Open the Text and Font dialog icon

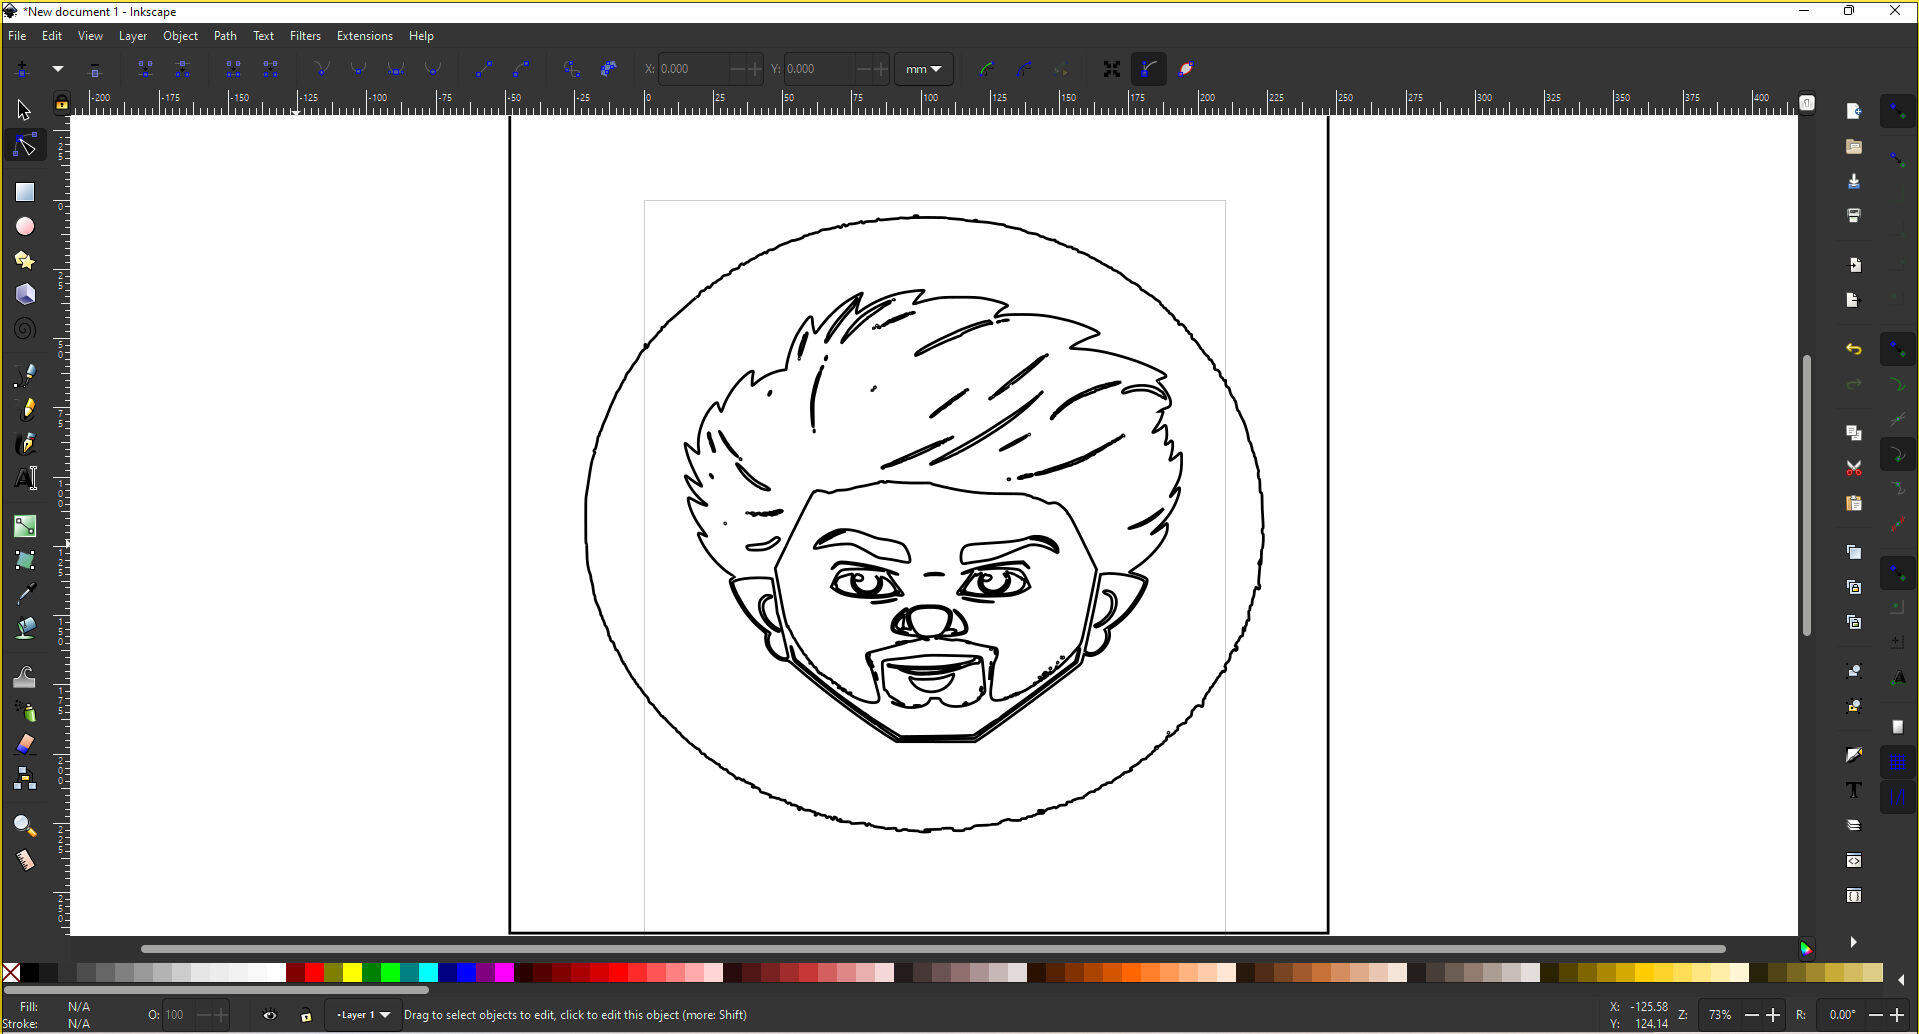[x=1853, y=790]
